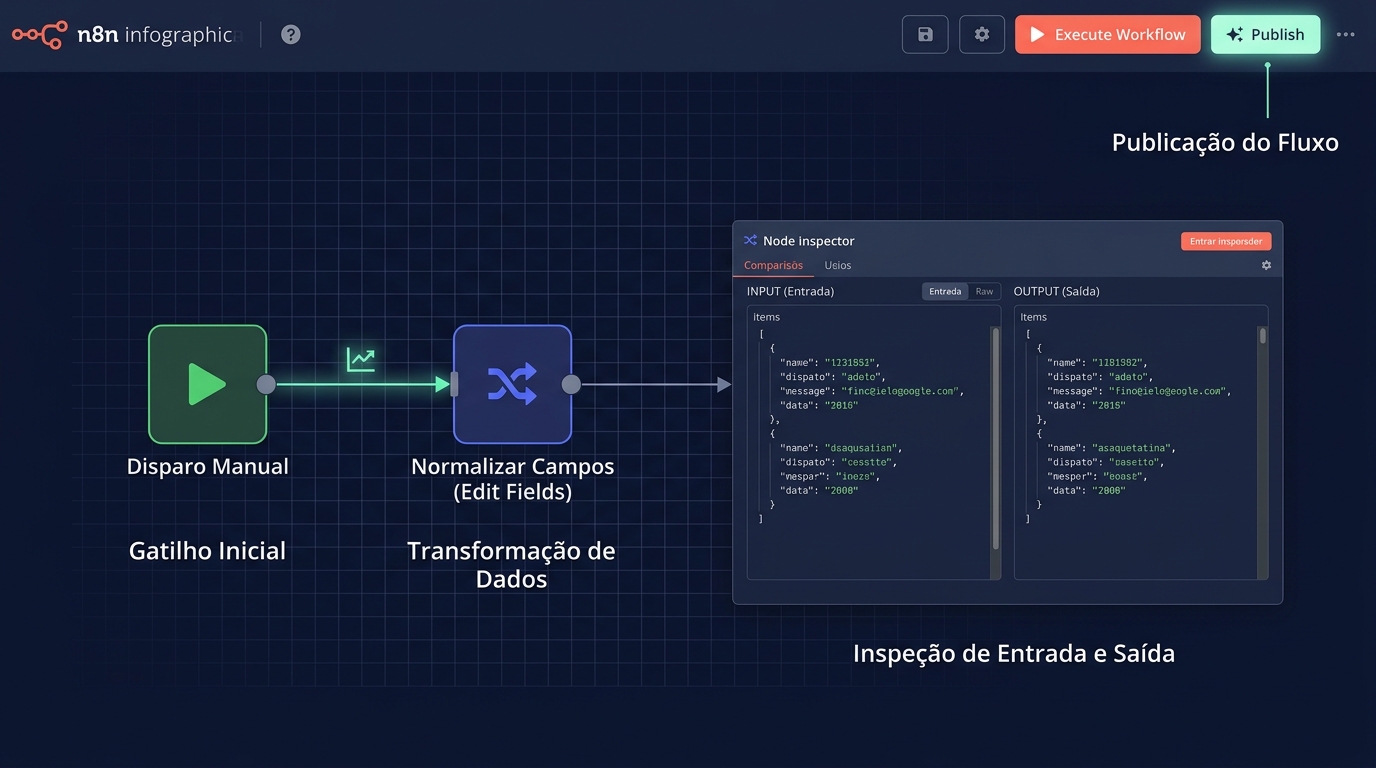This screenshot has width=1376, height=768.
Task: Click the save floppy disk icon
Action: coord(925,34)
